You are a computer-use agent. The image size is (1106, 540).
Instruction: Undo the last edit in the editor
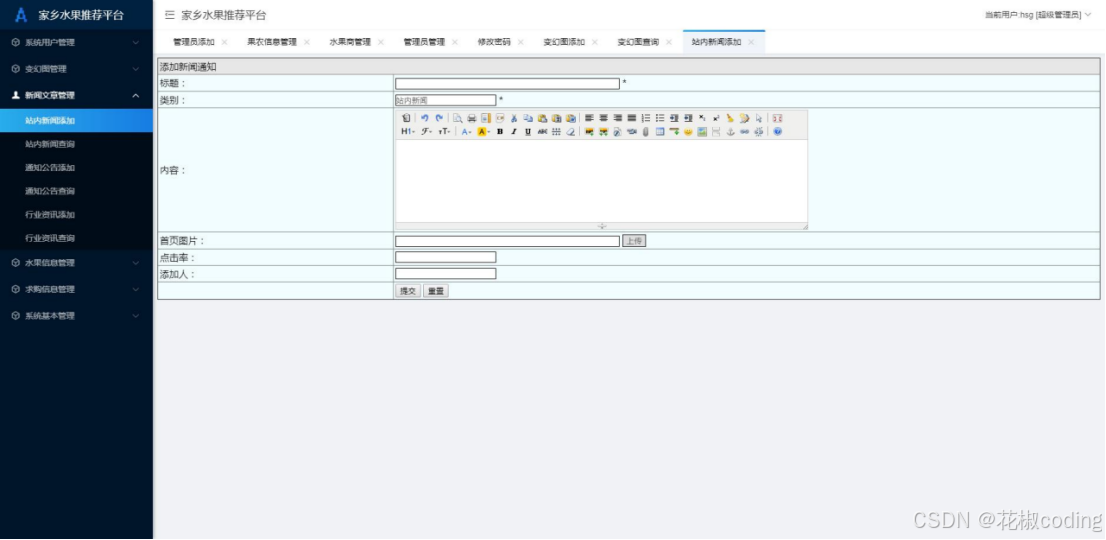(x=425, y=118)
